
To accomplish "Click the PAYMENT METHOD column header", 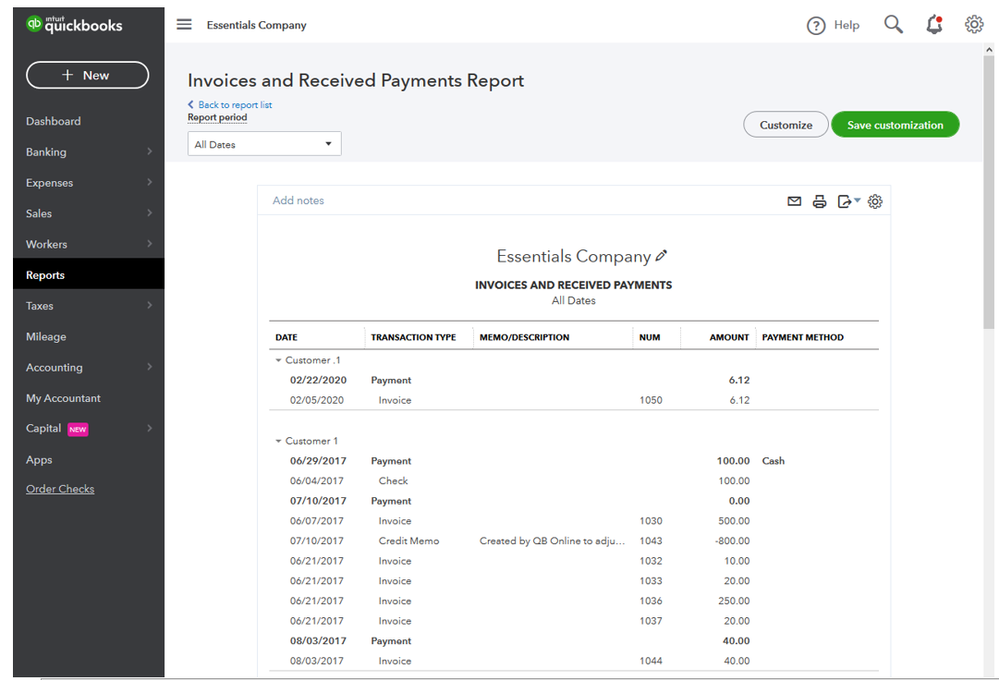I will pyautogui.click(x=802, y=337).
